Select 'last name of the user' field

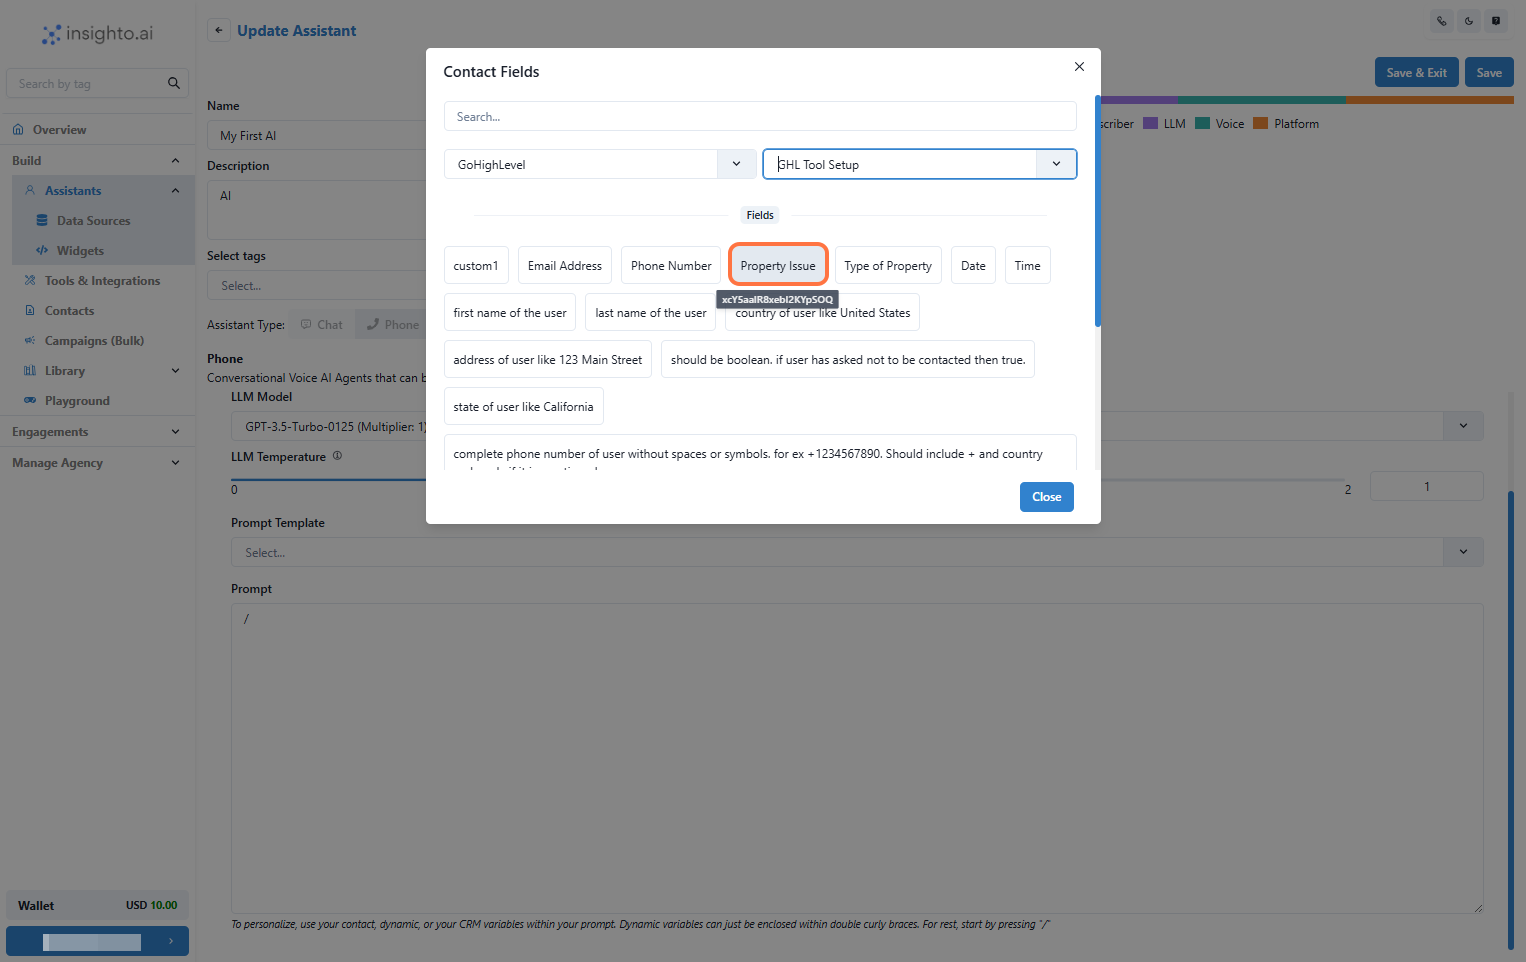(651, 312)
